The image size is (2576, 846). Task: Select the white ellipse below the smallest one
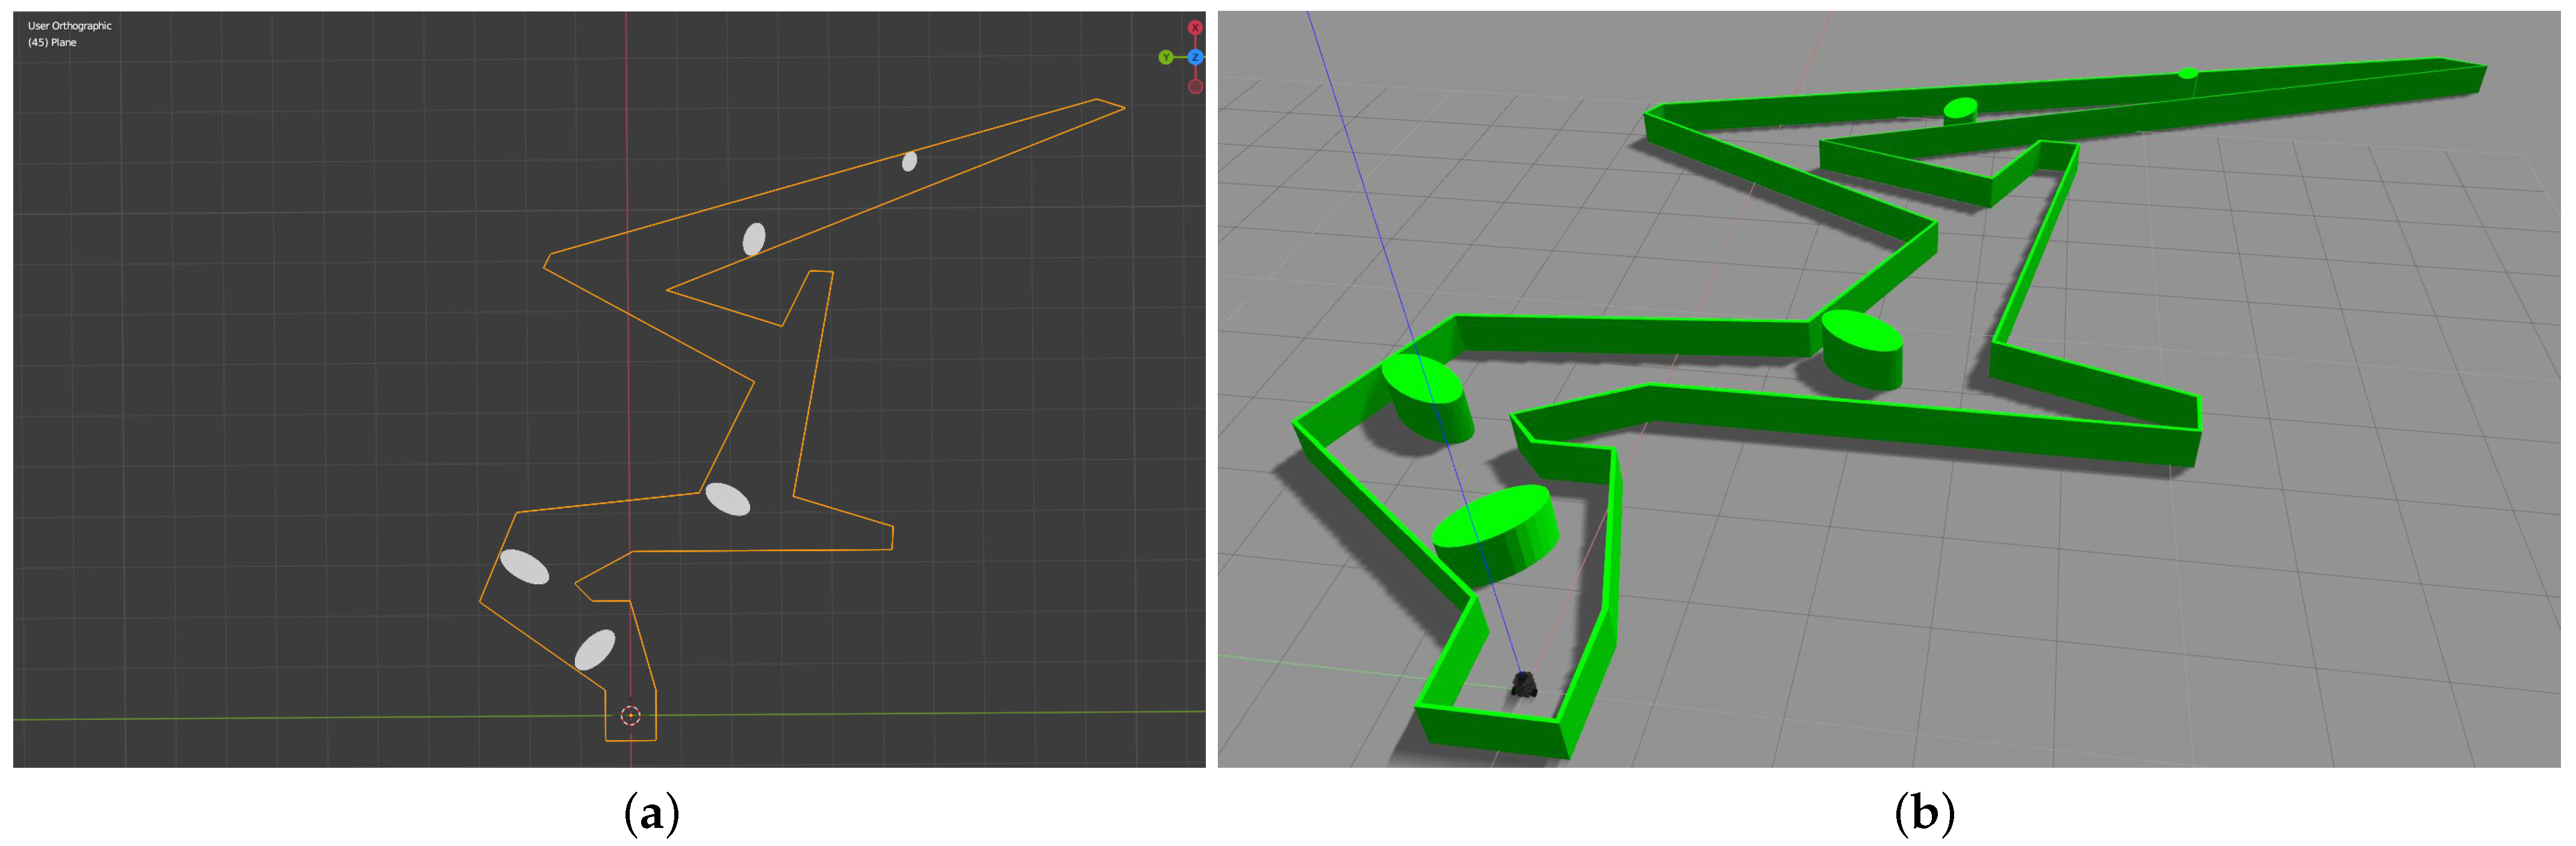coord(754,239)
